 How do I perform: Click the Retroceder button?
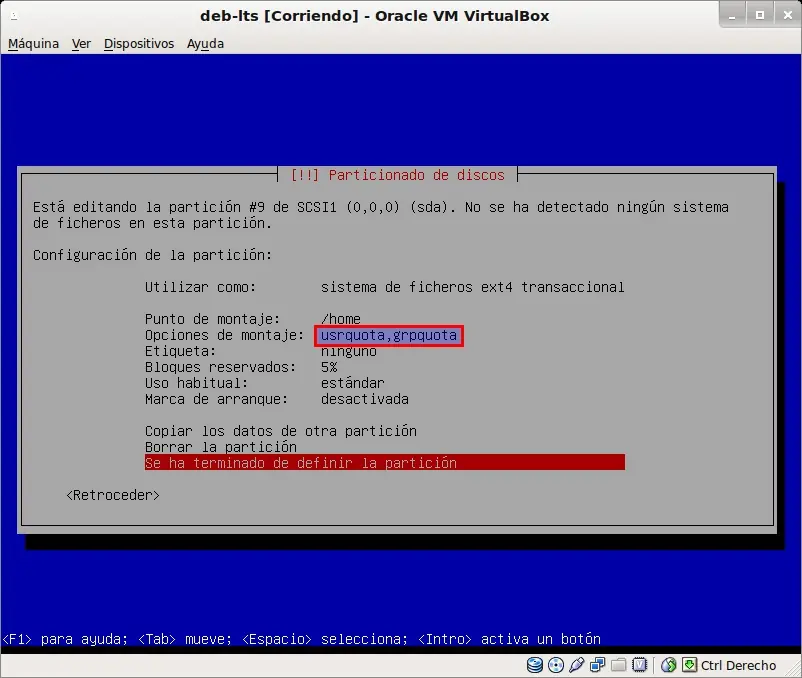(x=113, y=495)
